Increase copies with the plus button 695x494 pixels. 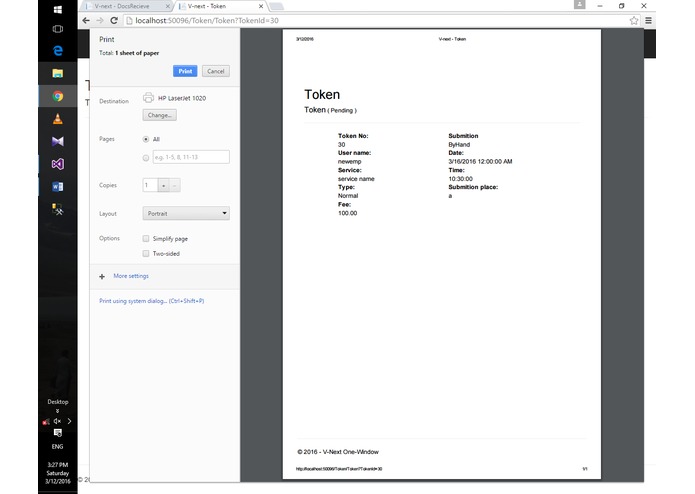tap(164, 185)
